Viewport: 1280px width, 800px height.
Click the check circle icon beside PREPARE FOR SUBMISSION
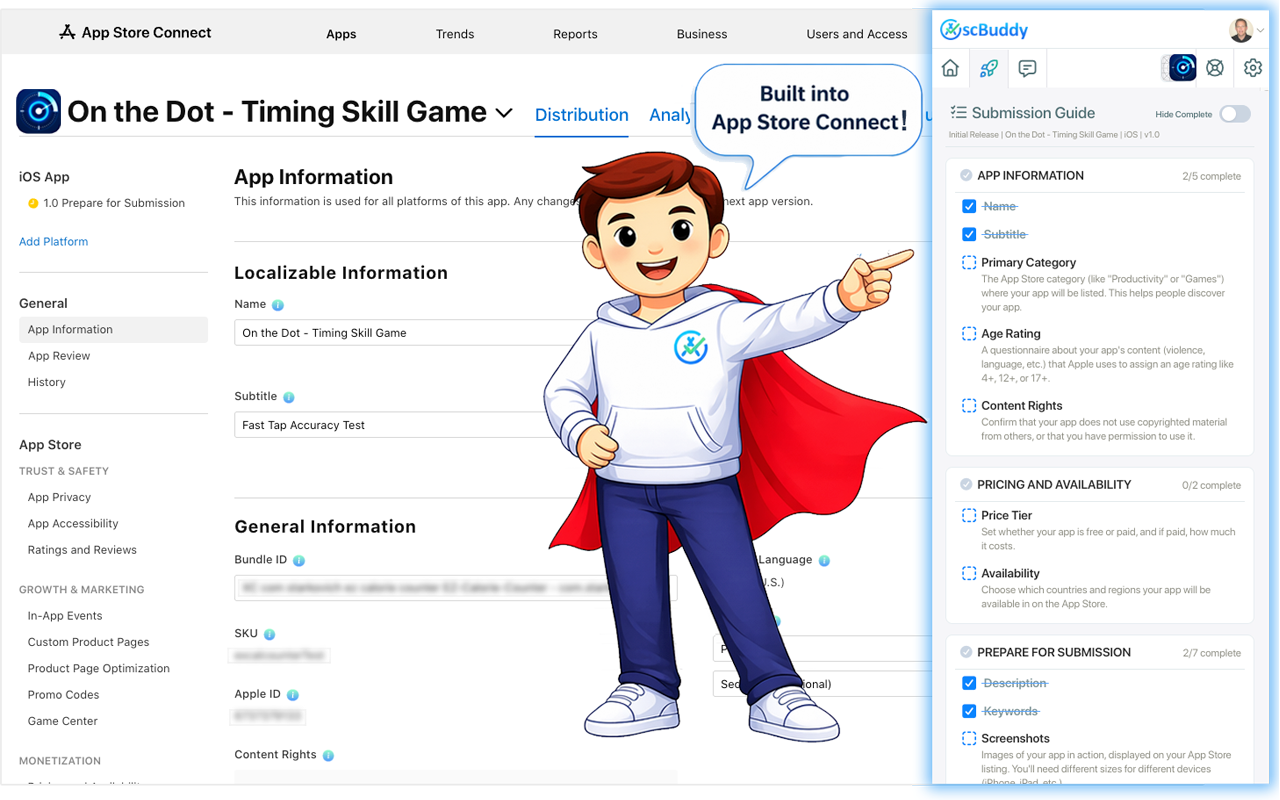point(966,653)
